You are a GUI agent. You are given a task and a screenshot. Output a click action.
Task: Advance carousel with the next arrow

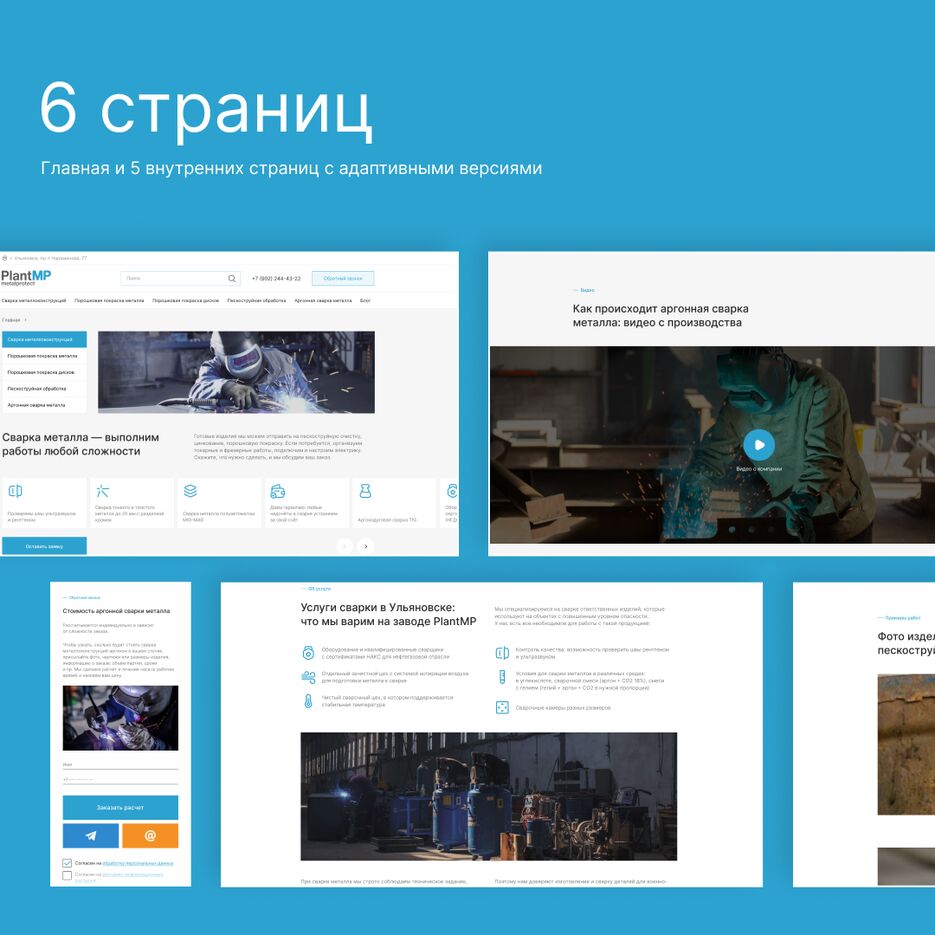pyautogui.click(x=366, y=546)
